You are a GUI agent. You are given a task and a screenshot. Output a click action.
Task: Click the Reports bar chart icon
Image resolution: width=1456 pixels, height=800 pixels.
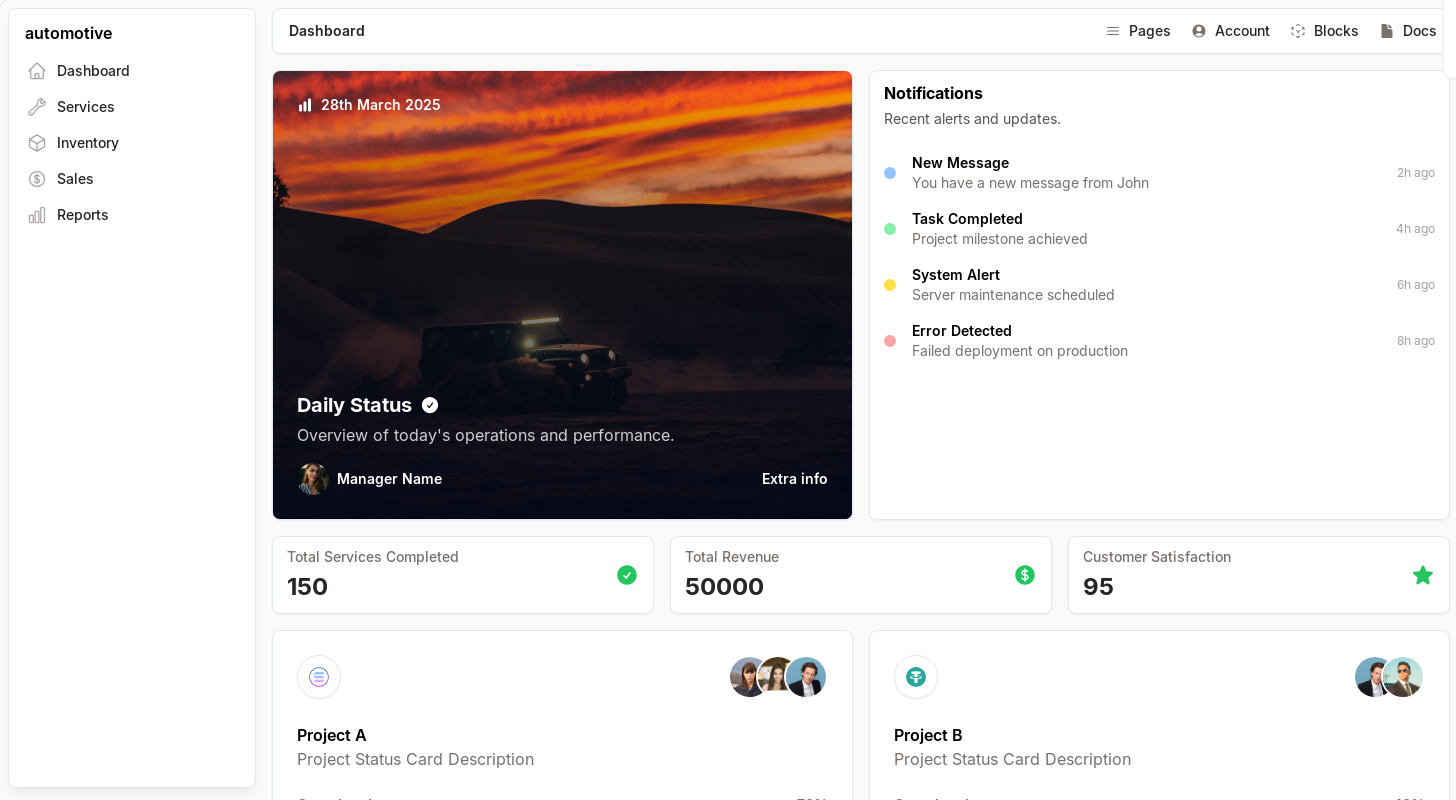[x=37, y=215]
